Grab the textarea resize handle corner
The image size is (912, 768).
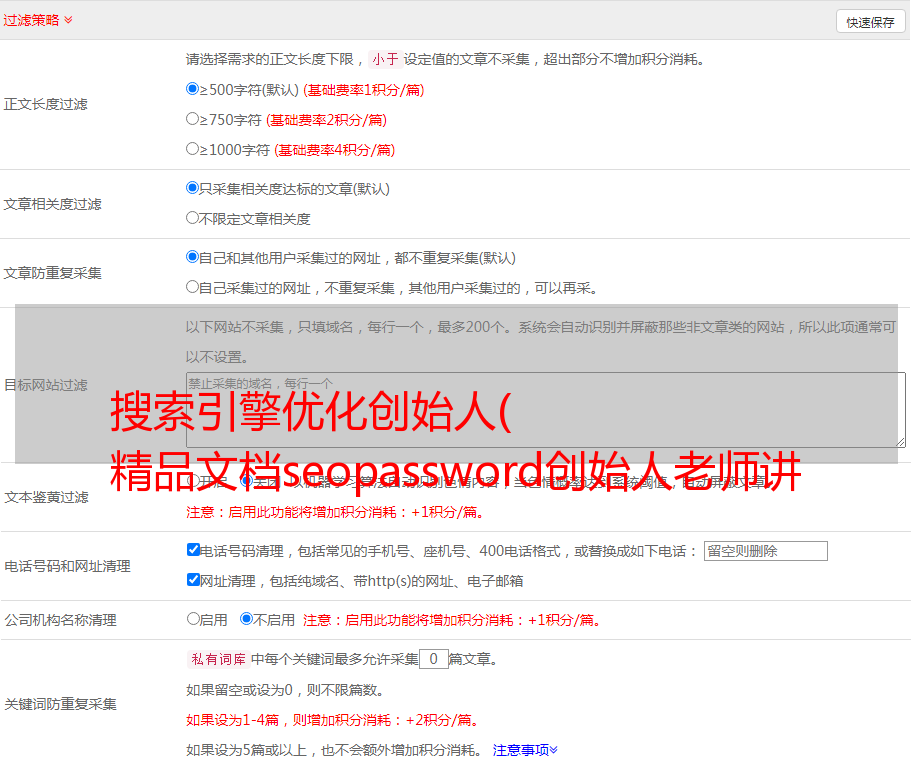(900, 442)
